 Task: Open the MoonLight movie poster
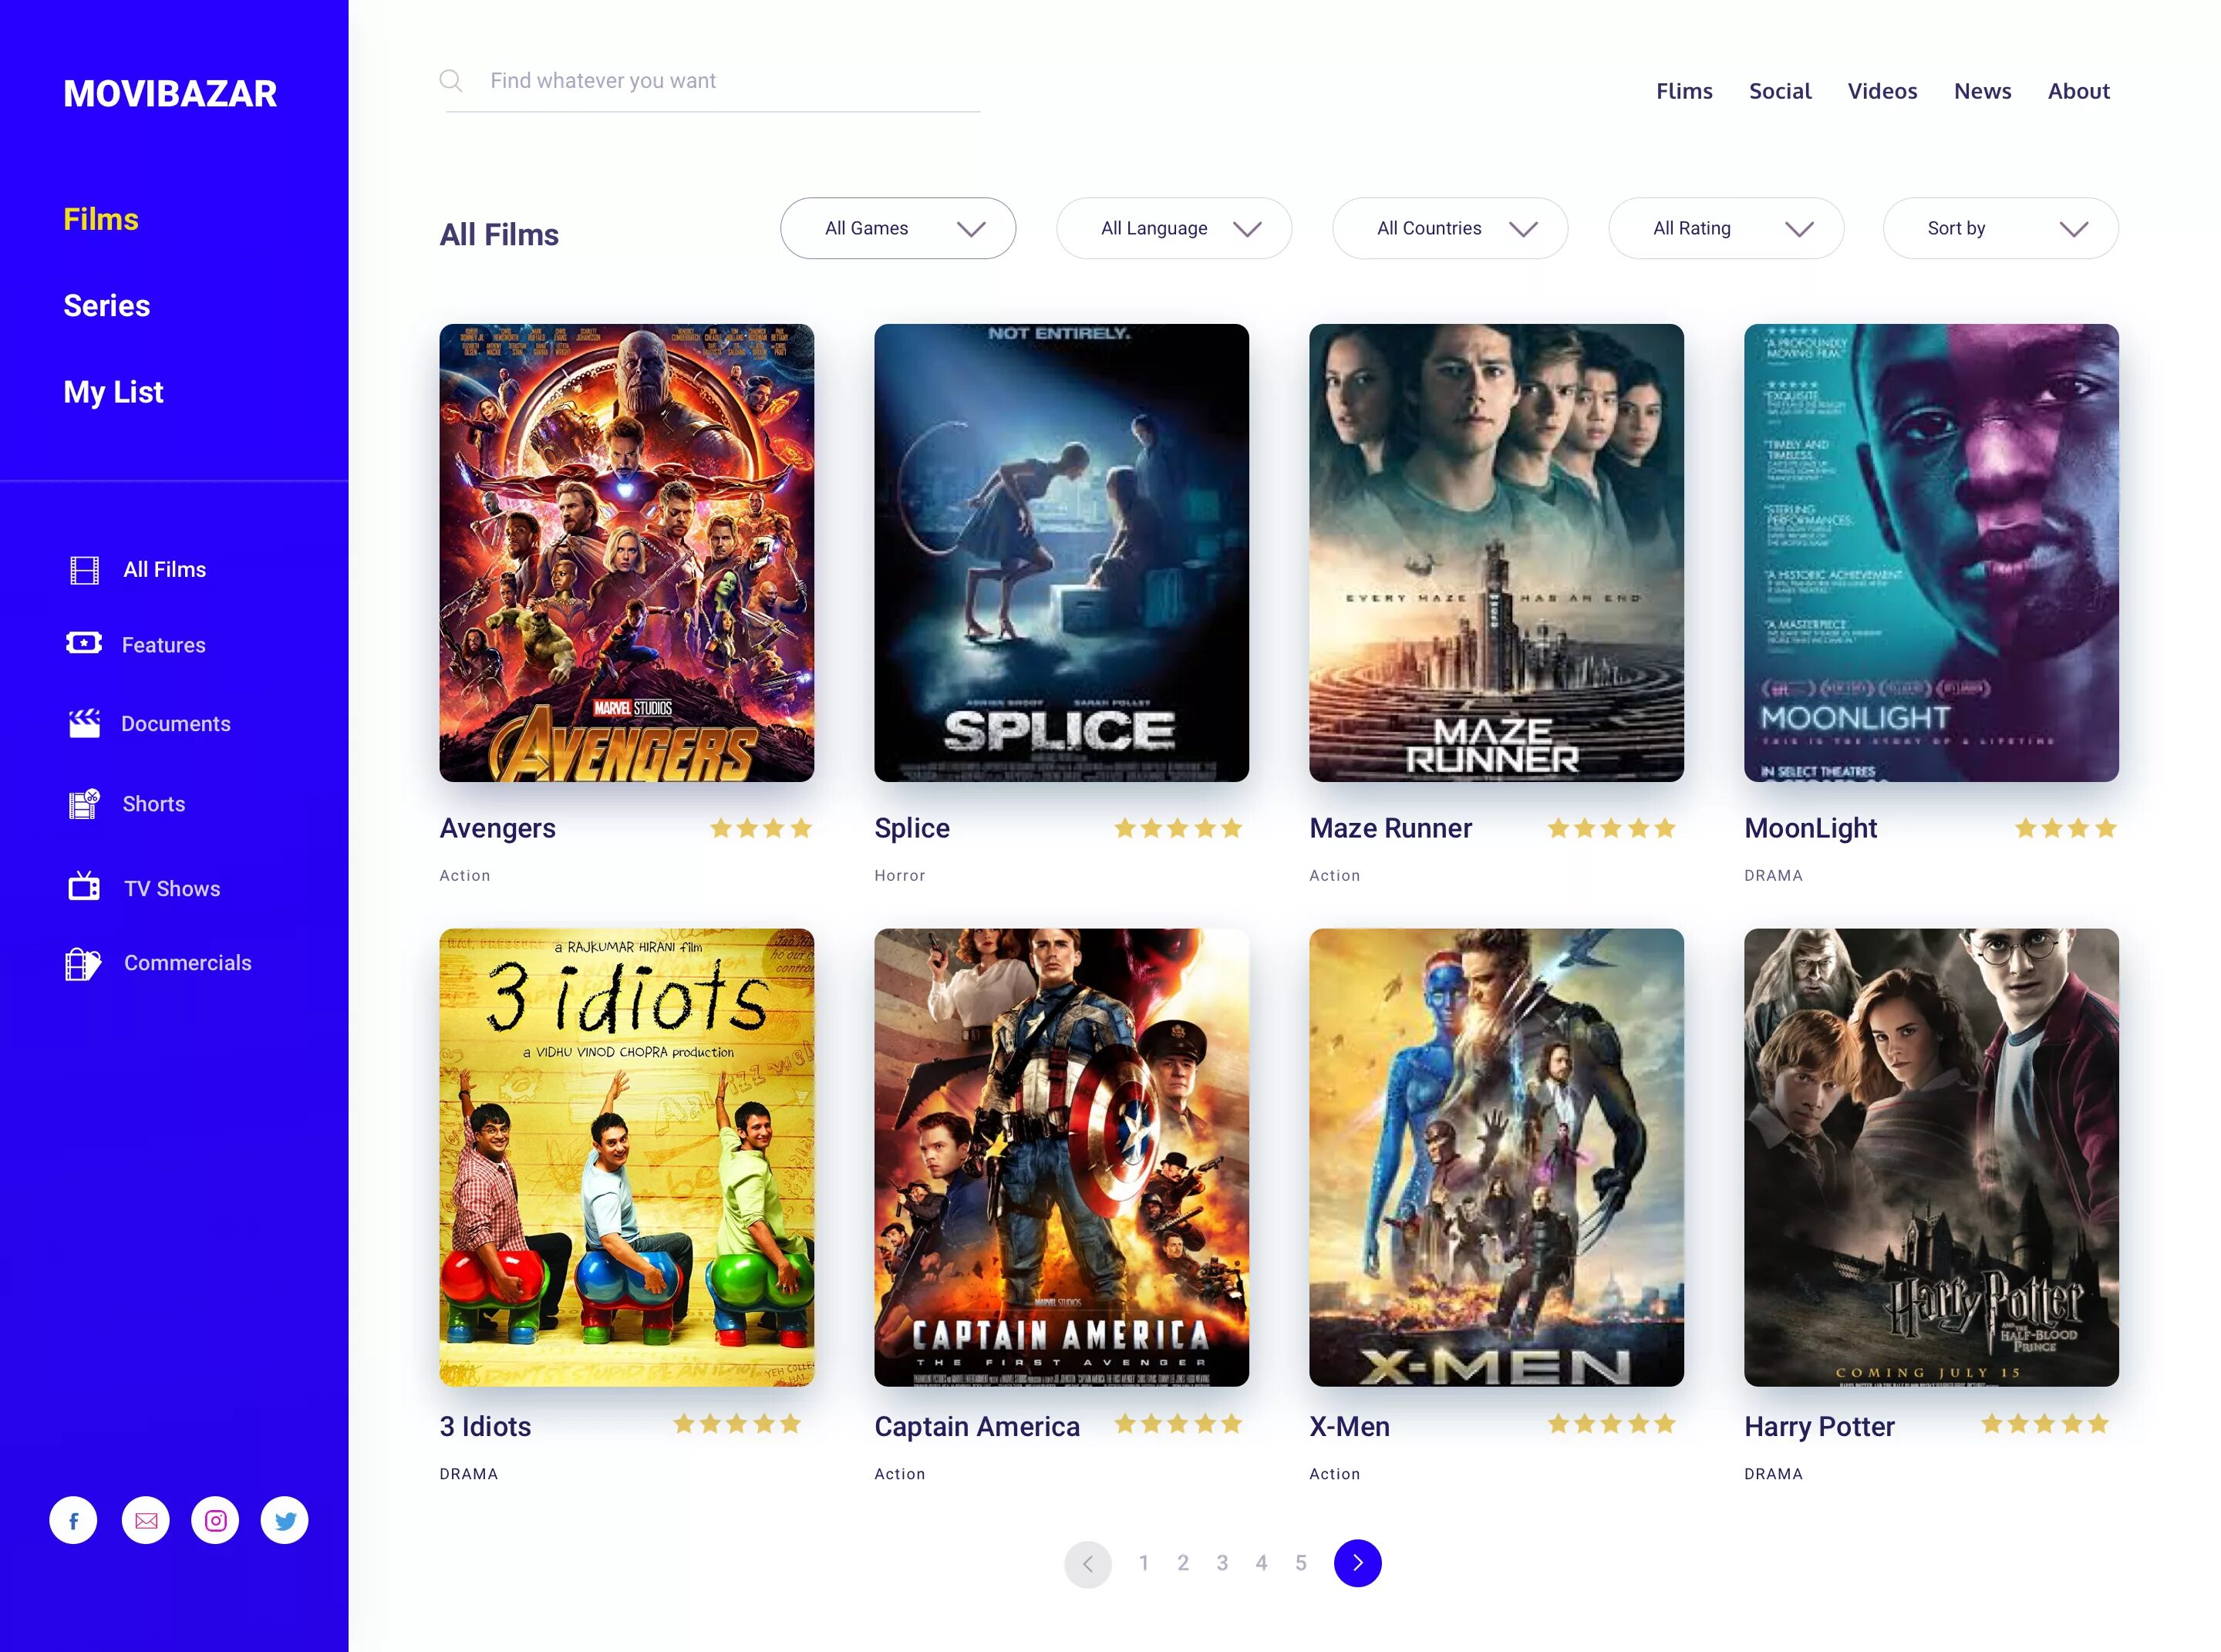1931,553
